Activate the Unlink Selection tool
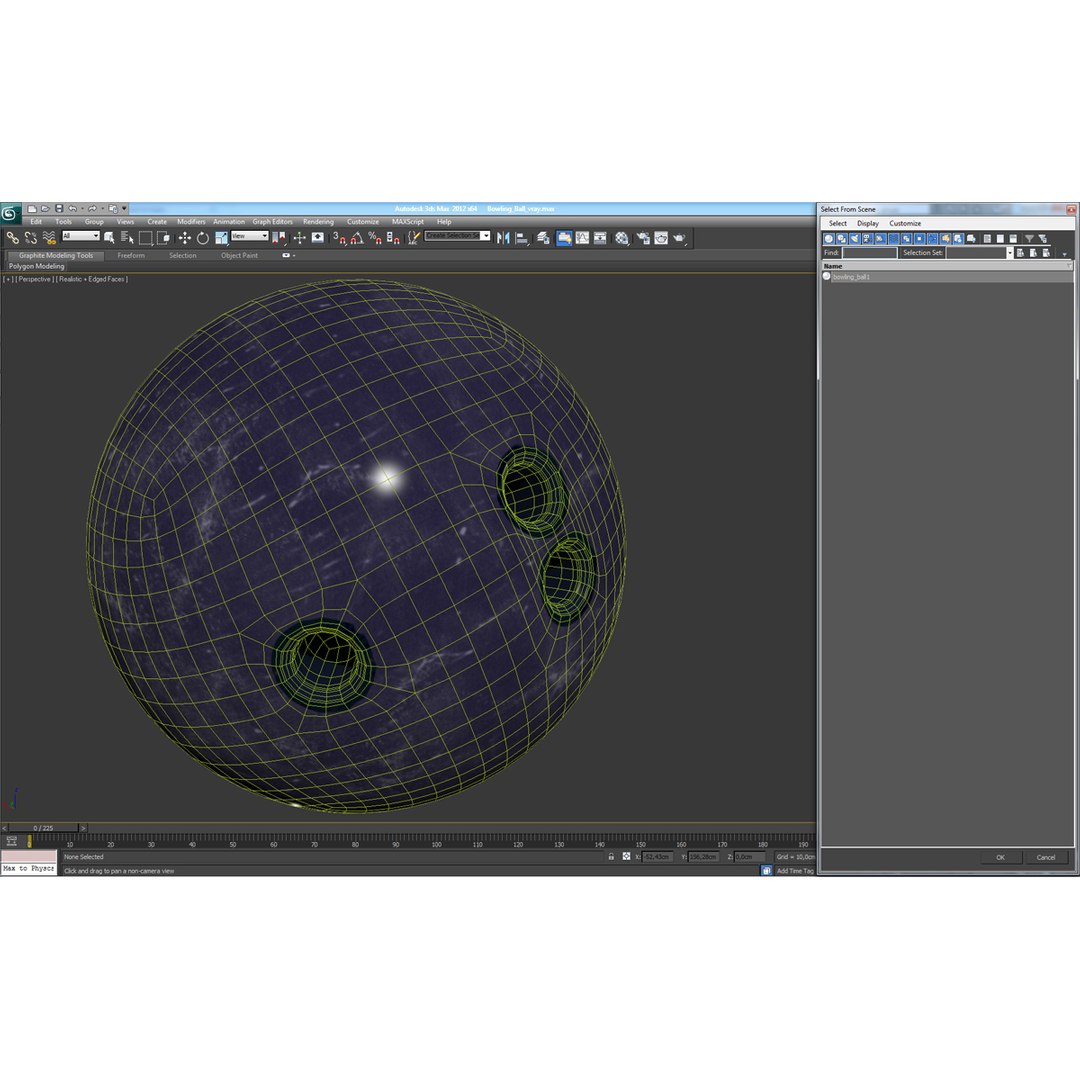 click(30, 238)
